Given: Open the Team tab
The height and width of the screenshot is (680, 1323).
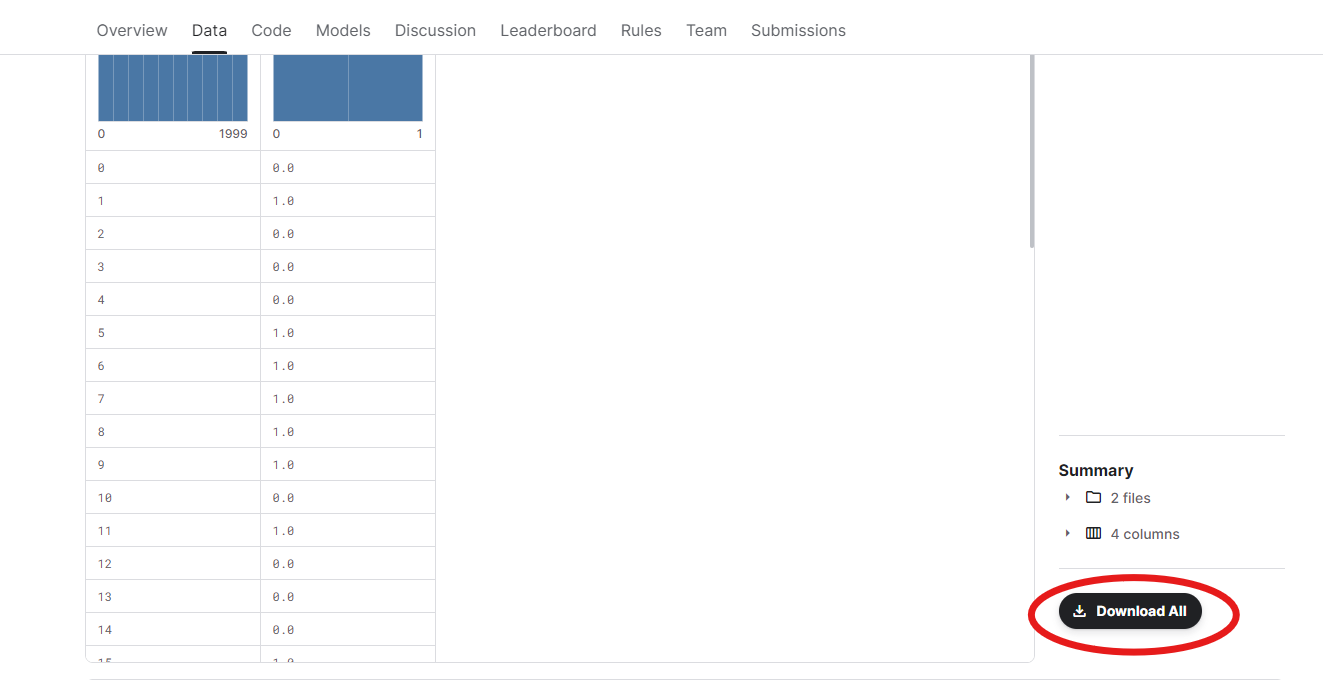Looking at the screenshot, I should [x=706, y=30].
